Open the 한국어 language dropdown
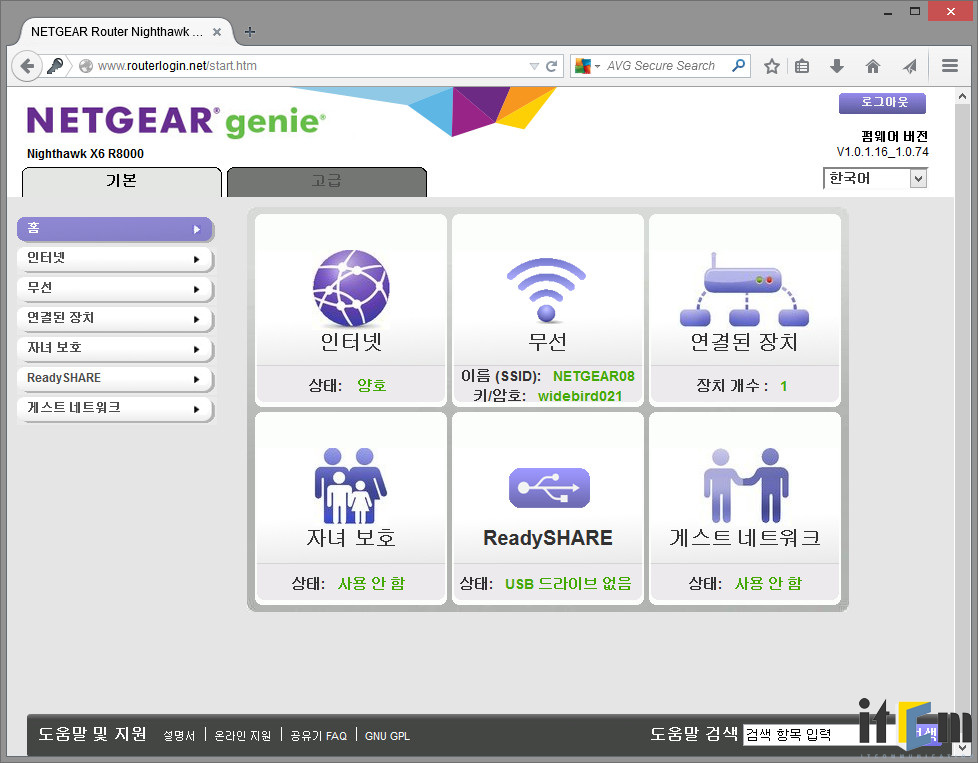Image resolution: width=978 pixels, height=763 pixels. [874, 178]
